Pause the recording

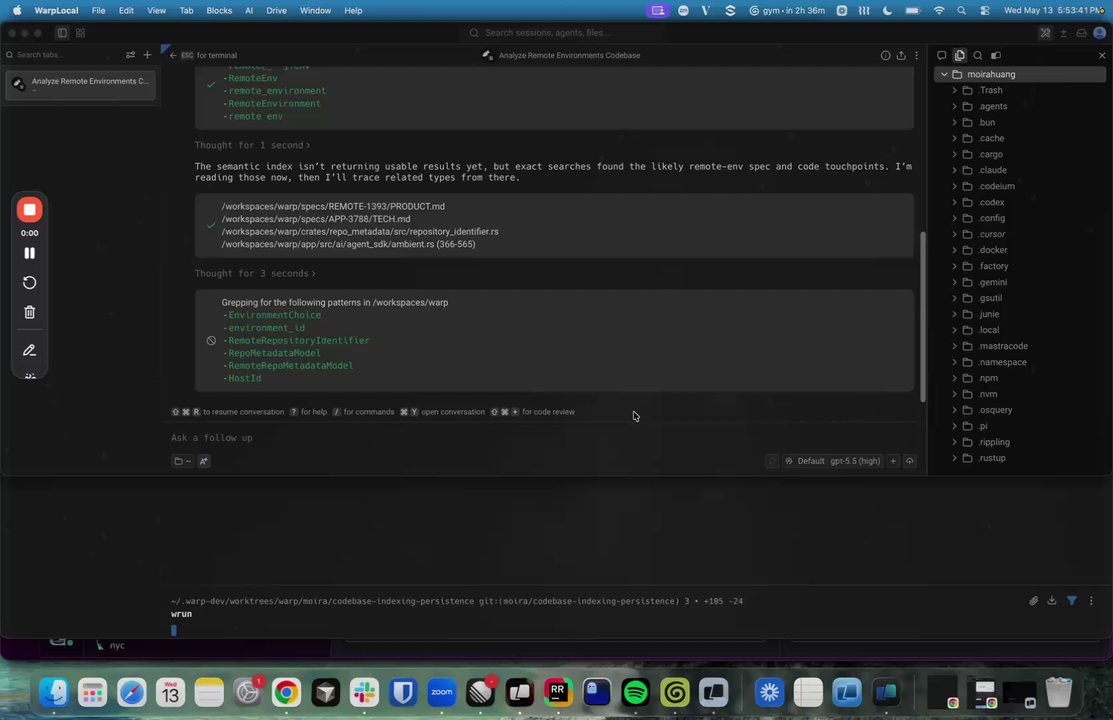[x=29, y=253]
